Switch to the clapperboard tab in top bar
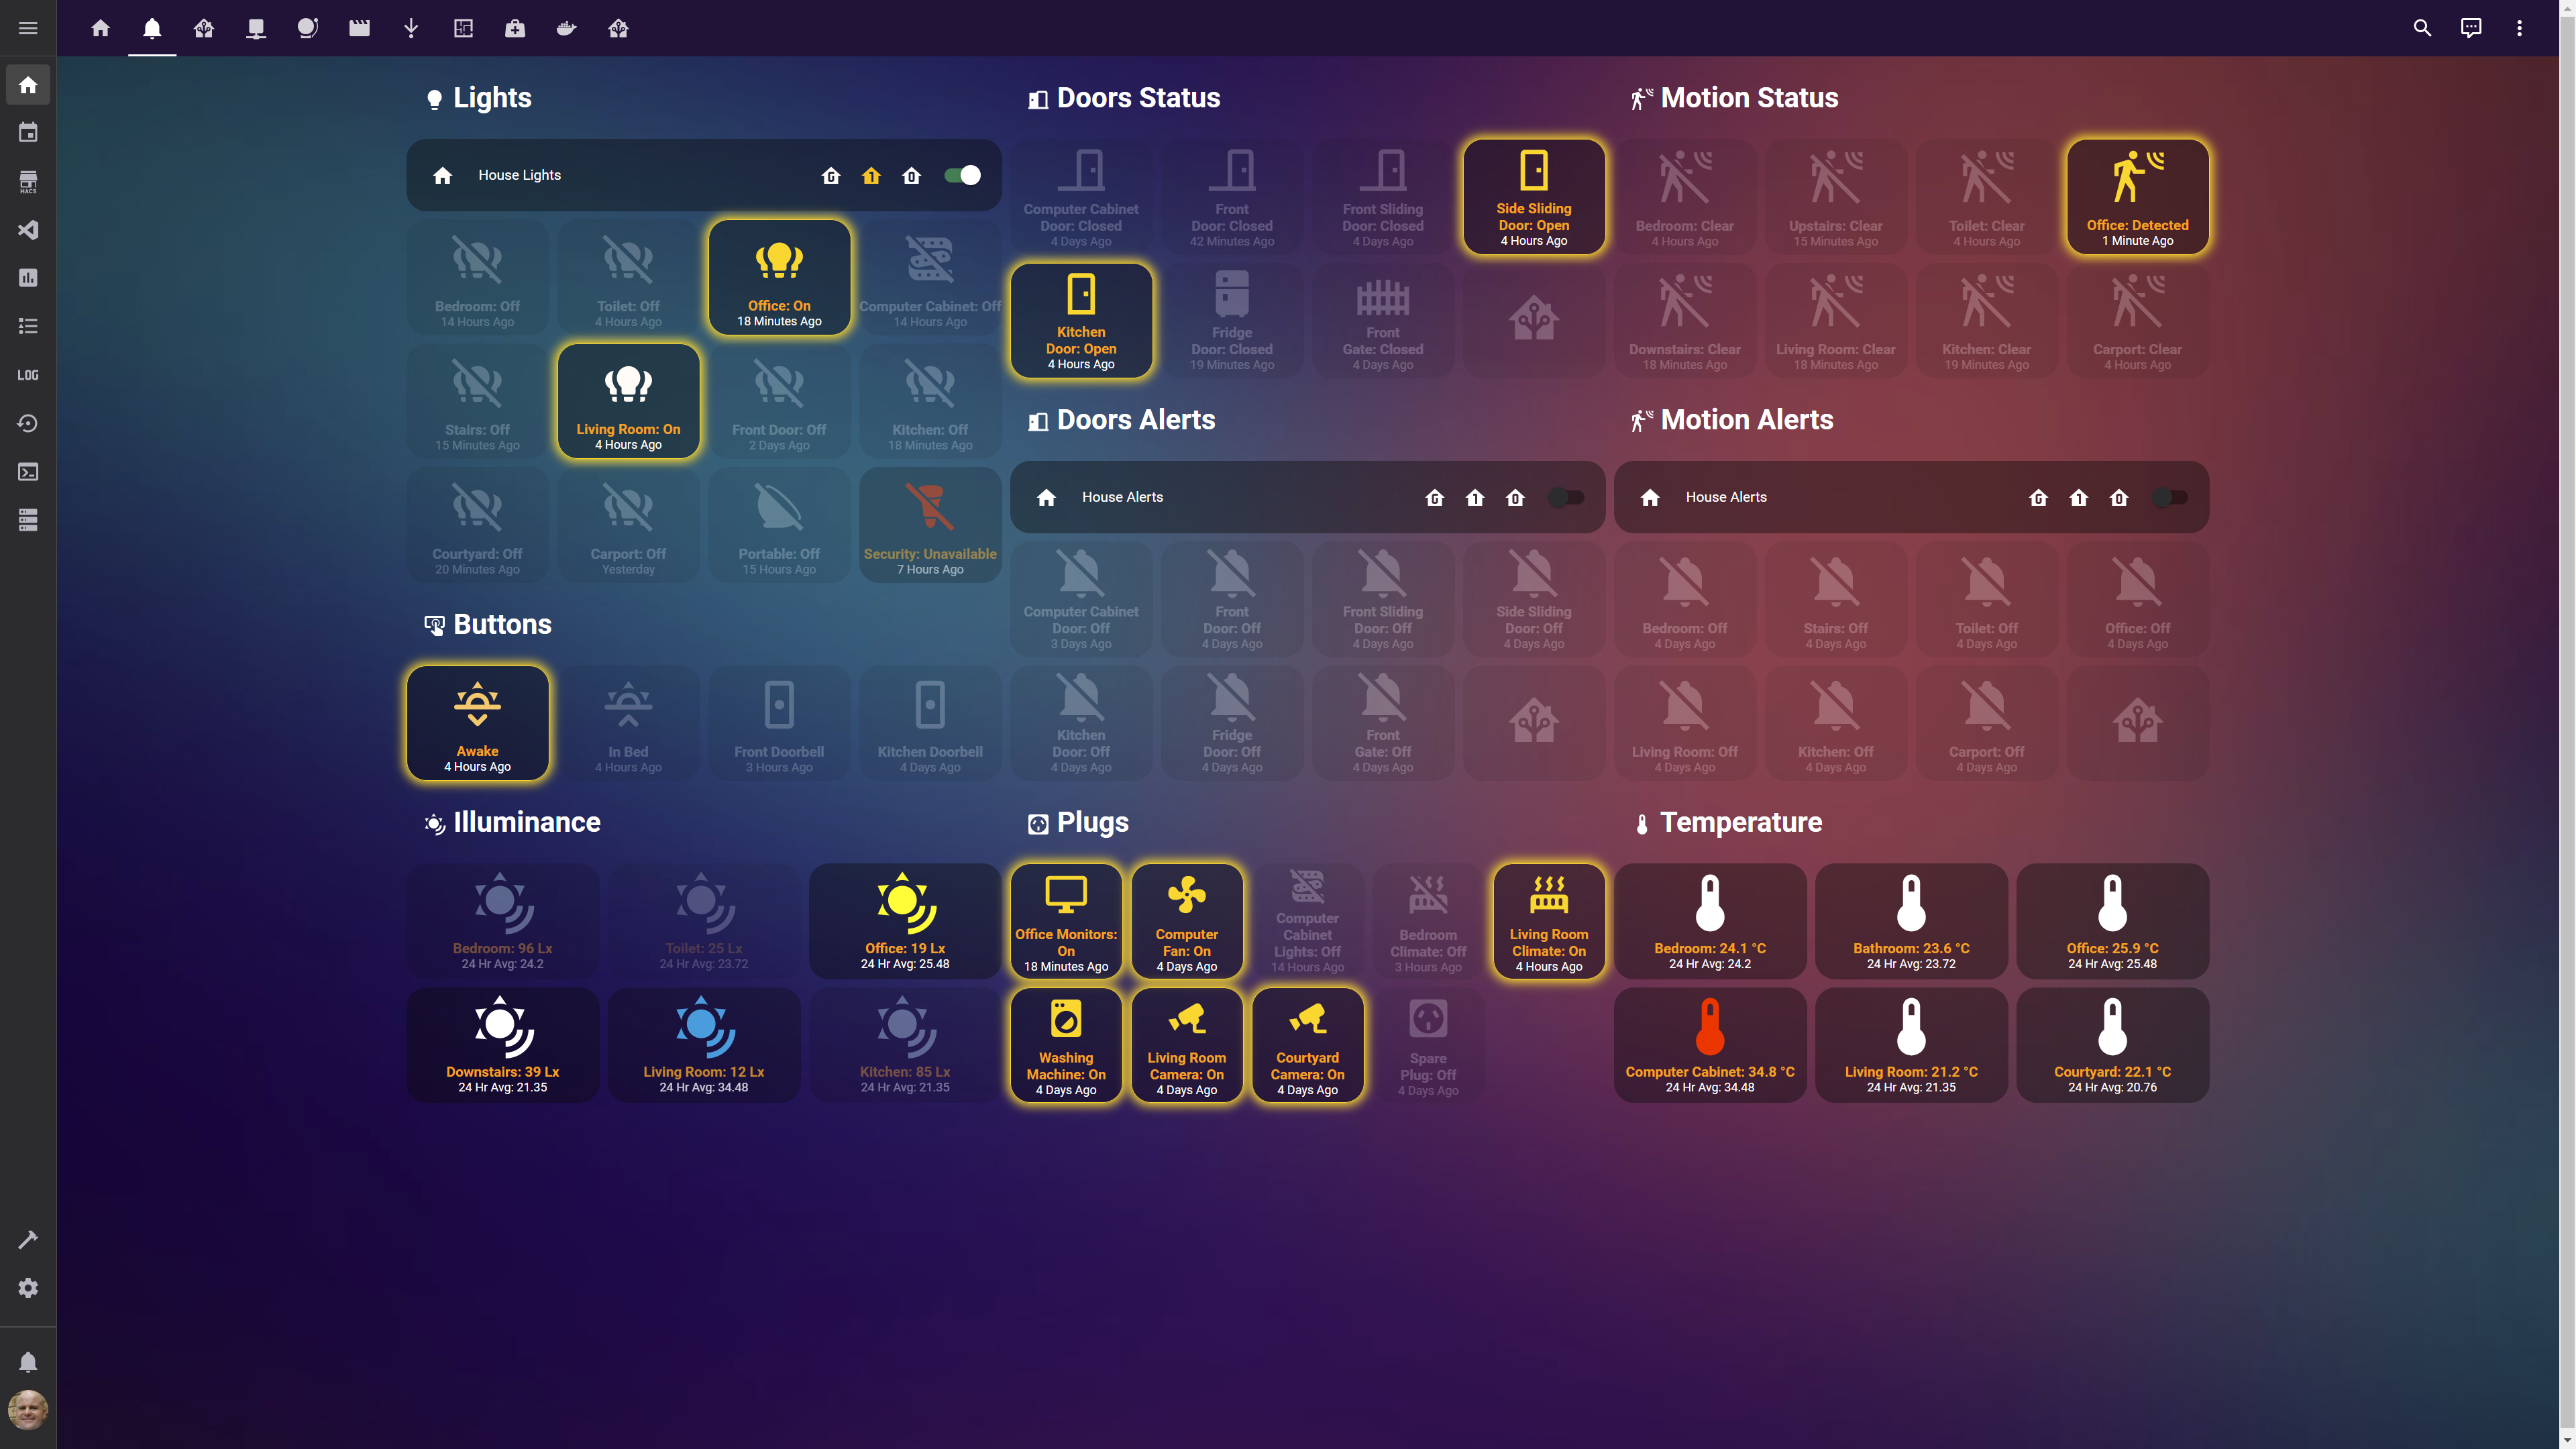This screenshot has height=1449, width=2576. click(359, 28)
